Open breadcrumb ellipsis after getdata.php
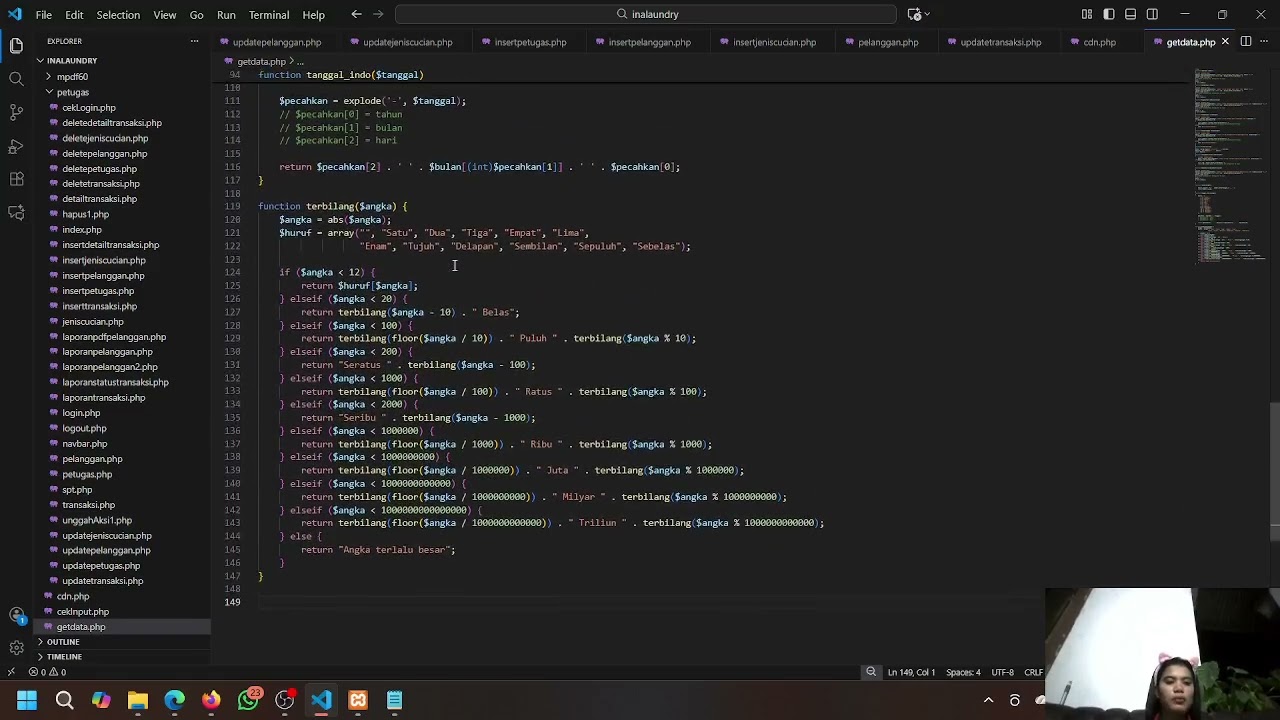1280x720 pixels. [299, 61]
